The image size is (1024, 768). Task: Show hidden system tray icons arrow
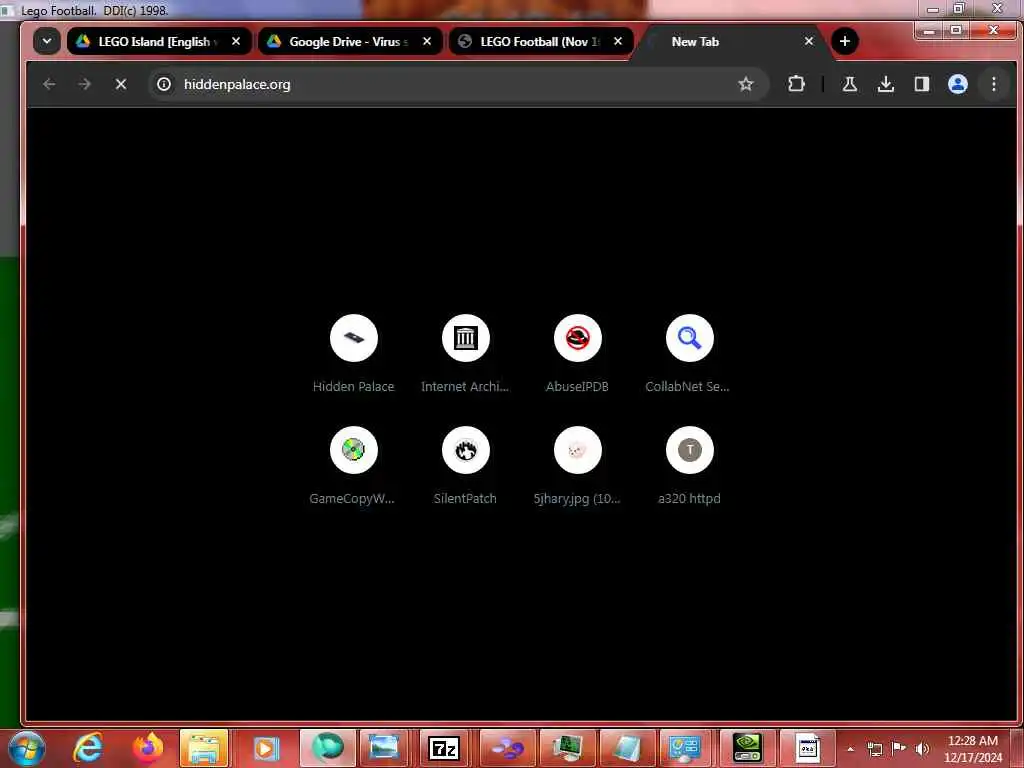click(x=850, y=749)
